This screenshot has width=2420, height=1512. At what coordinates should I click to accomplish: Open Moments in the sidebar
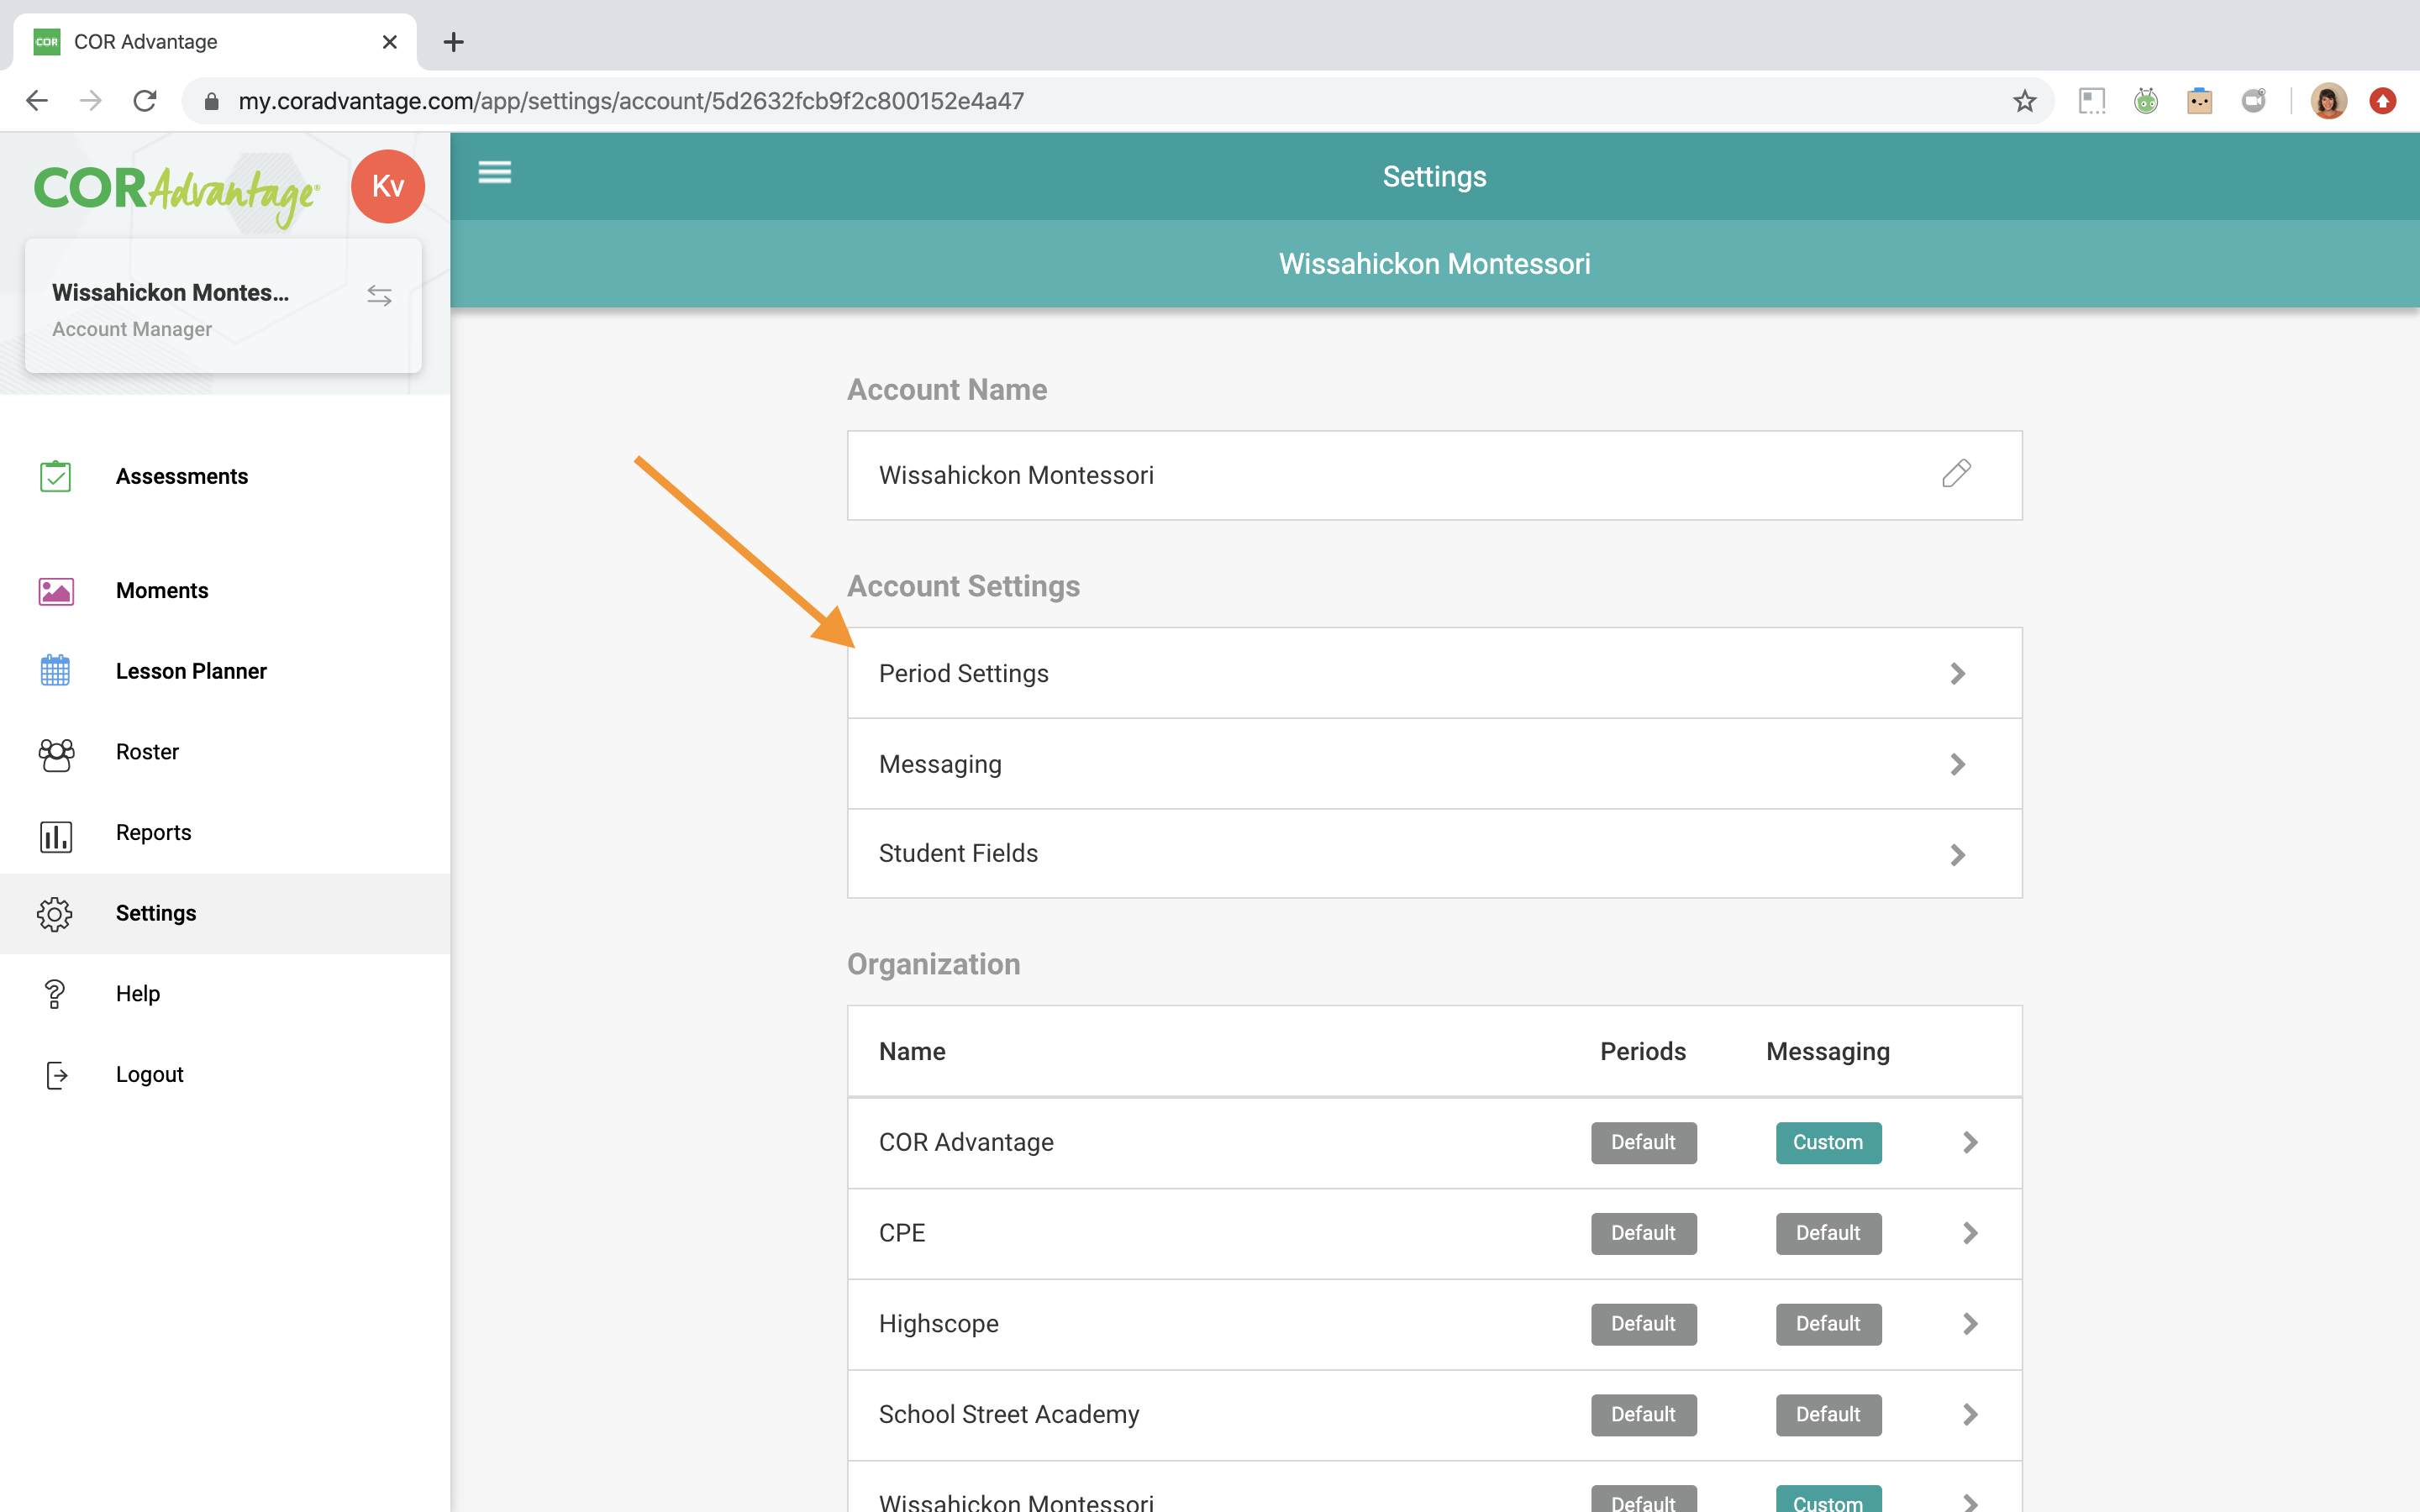225,591
